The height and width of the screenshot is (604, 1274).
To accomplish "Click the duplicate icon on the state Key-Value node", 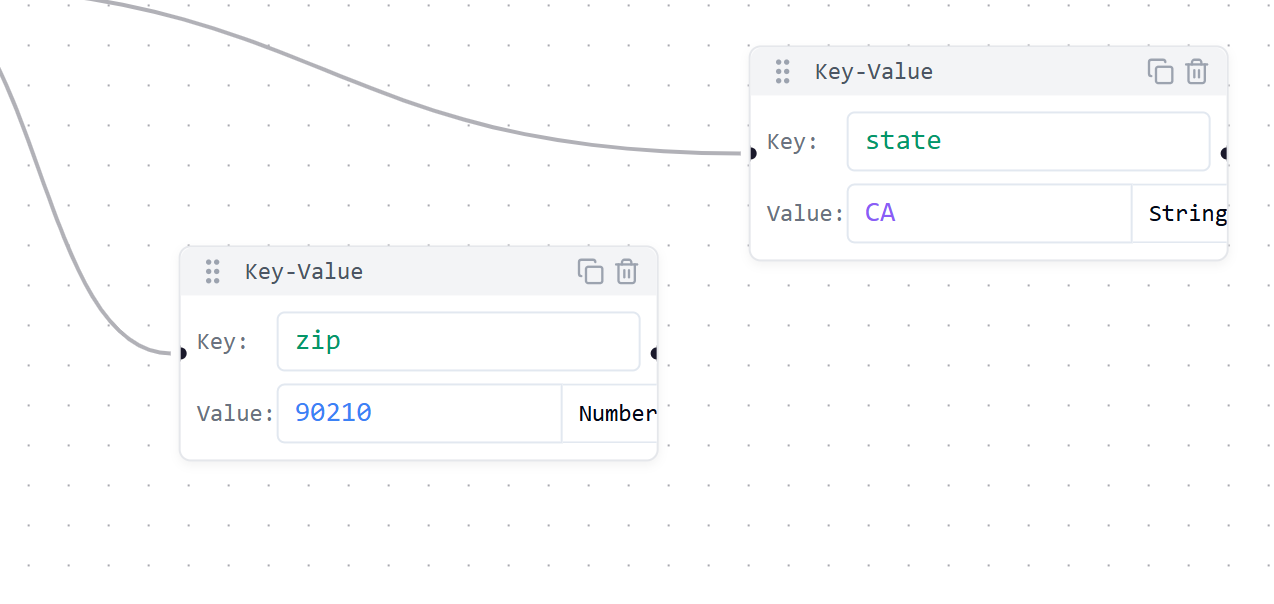I will pyautogui.click(x=1160, y=71).
